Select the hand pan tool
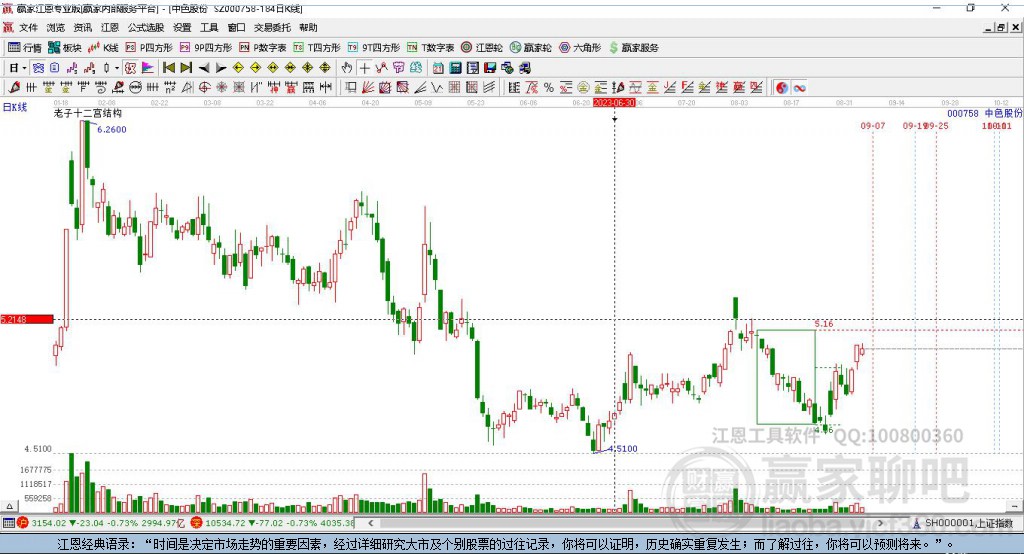The height and width of the screenshot is (554, 1024). [x=347, y=68]
